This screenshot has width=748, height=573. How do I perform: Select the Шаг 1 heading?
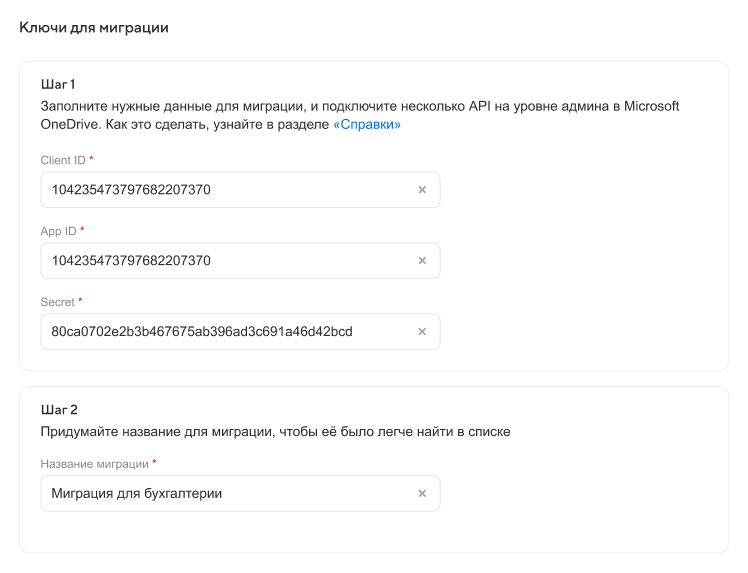click(58, 84)
